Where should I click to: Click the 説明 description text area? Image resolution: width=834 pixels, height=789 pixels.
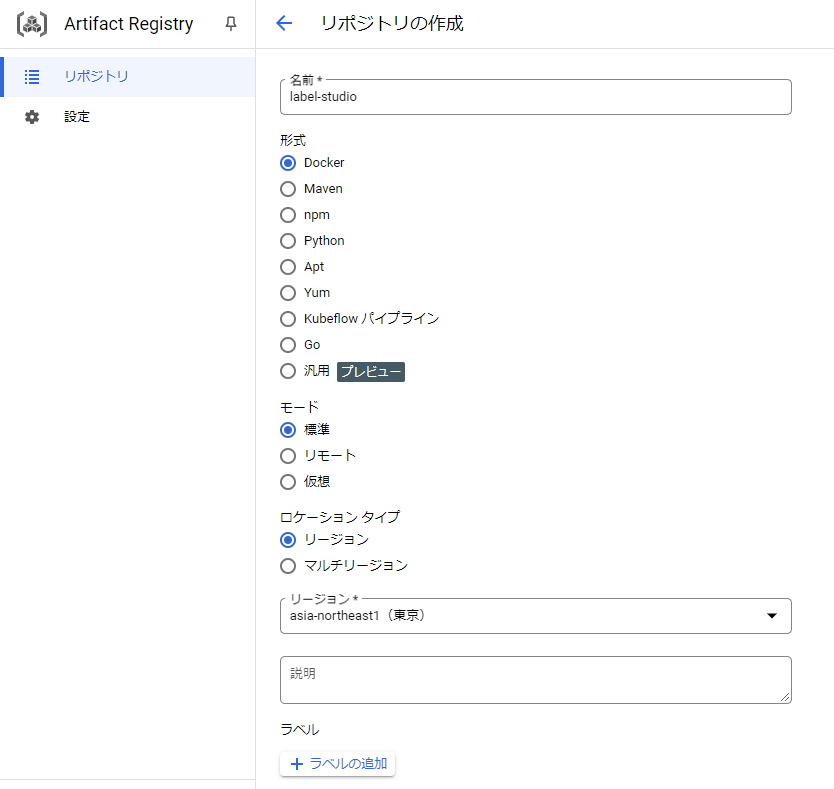pos(536,680)
